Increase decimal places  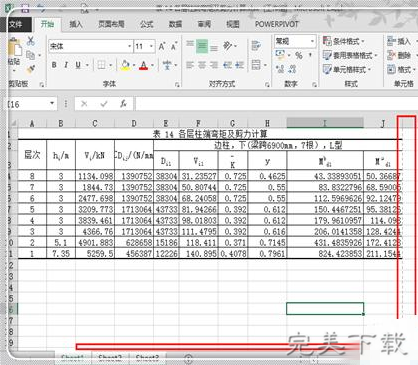[x=280, y=69]
